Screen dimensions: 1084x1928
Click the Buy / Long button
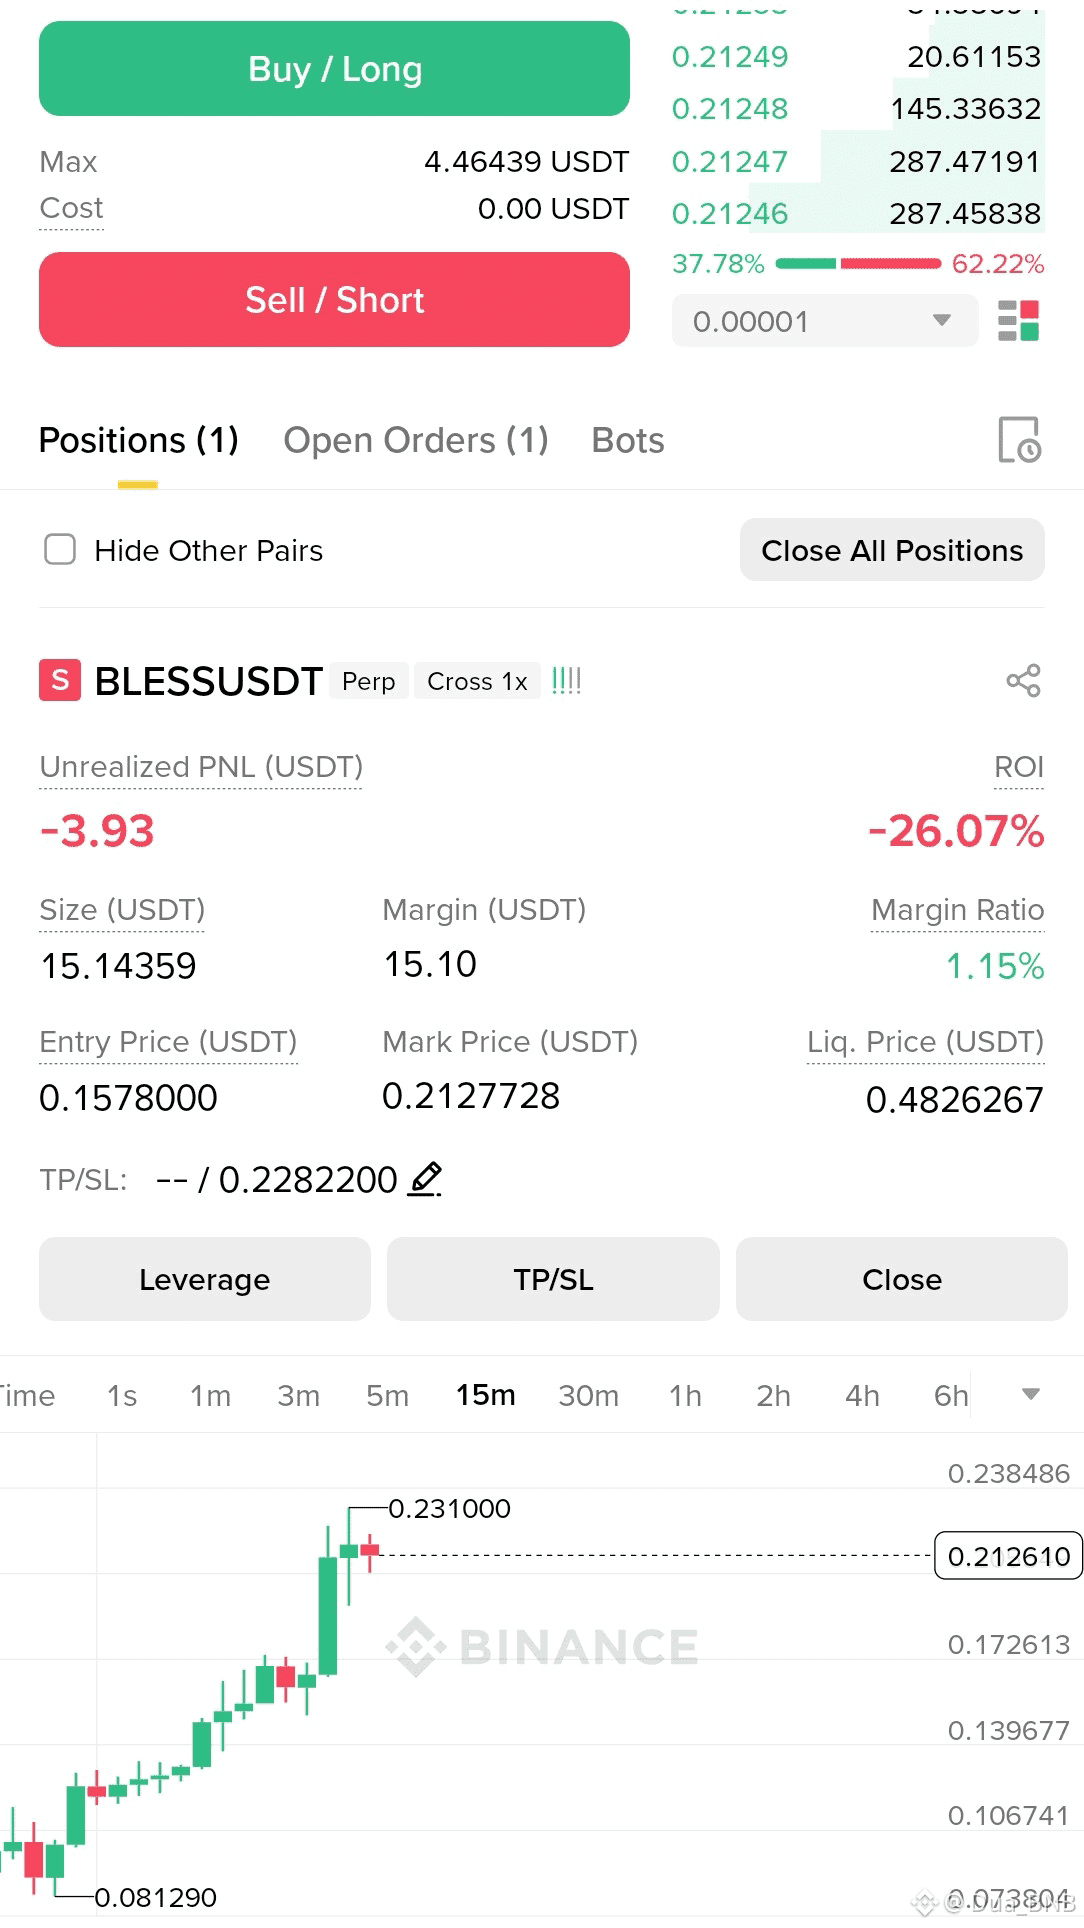pyautogui.click(x=334, y=69)
